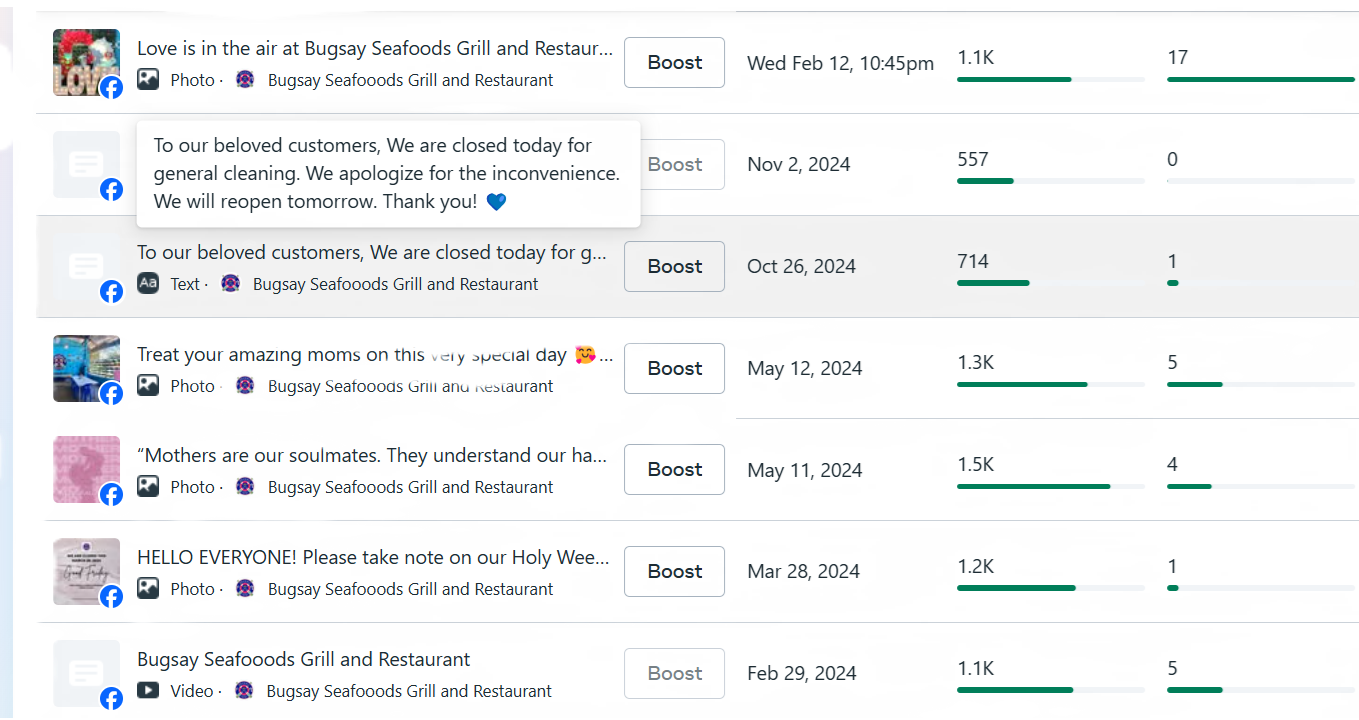Click video type icon on Feb 29 post
The width and height of the screenshot is (1359, 720).
[x=148, y=691]
